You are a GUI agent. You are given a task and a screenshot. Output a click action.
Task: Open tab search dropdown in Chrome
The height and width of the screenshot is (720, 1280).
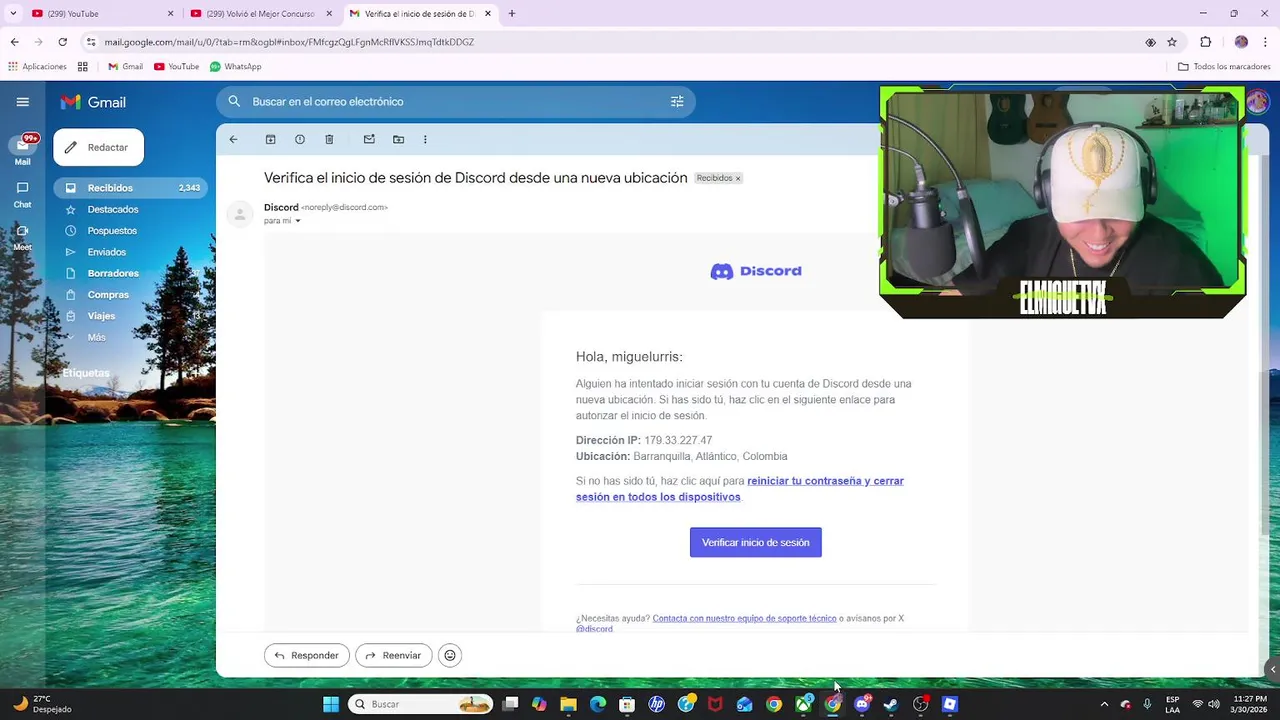(x=13, y=14)
